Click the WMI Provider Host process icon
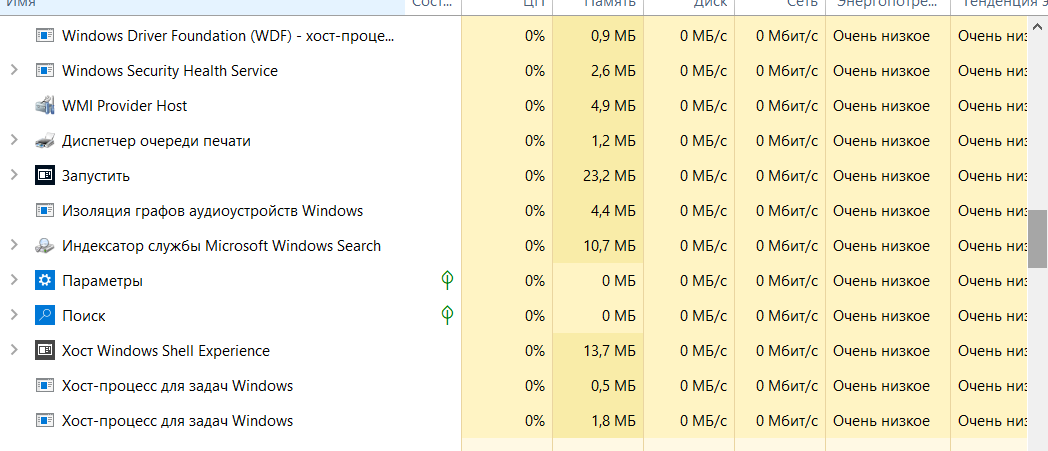This screenshot has height=451, width=1048. tap(44, 106)
